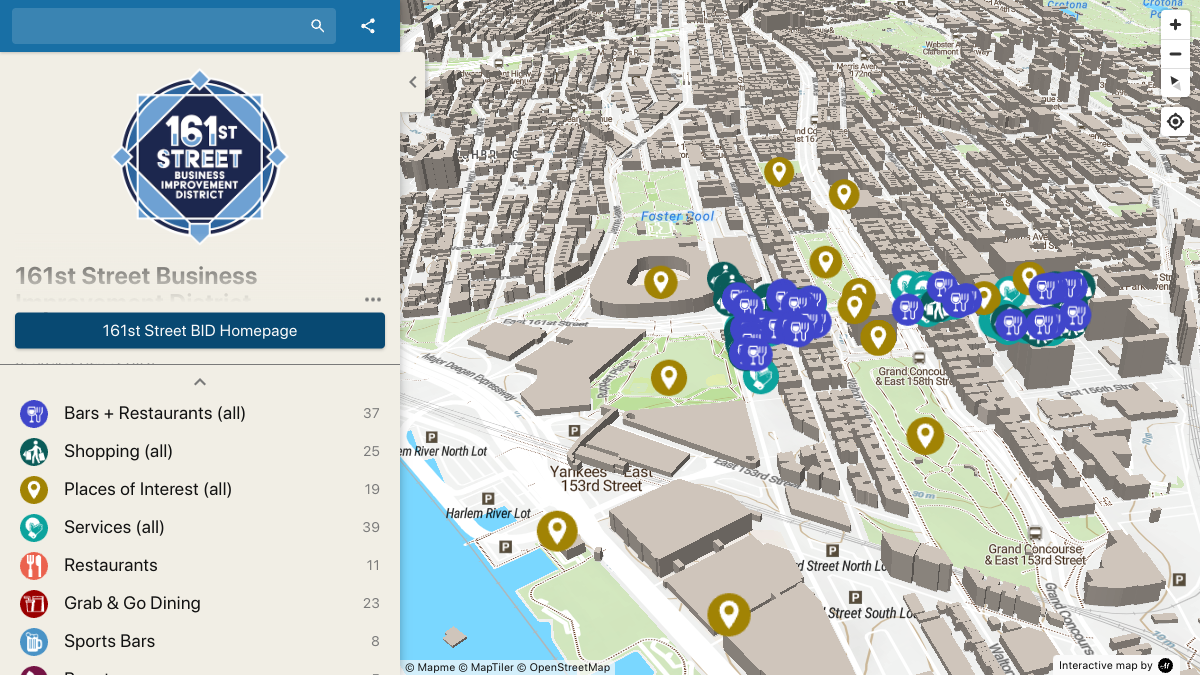Screen dimensions: 1200x675
Task: Click the Foster Pool map label
Action: pos(677,216)
